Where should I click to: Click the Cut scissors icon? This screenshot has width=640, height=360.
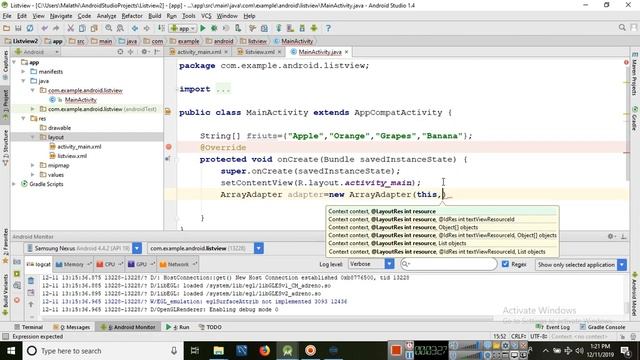point(71,28)
